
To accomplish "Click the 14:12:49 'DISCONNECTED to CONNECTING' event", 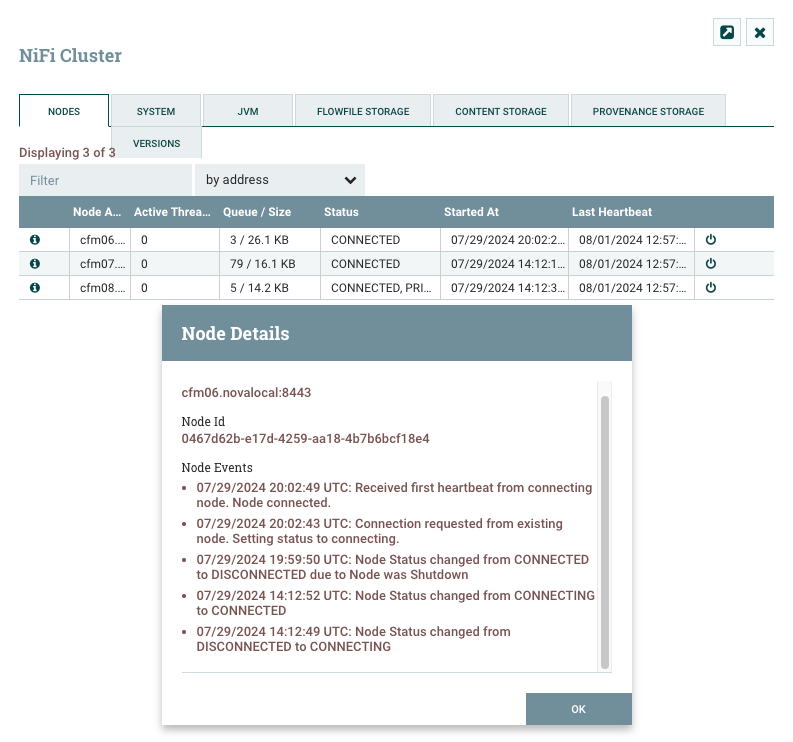I will (x=353, y=639).
